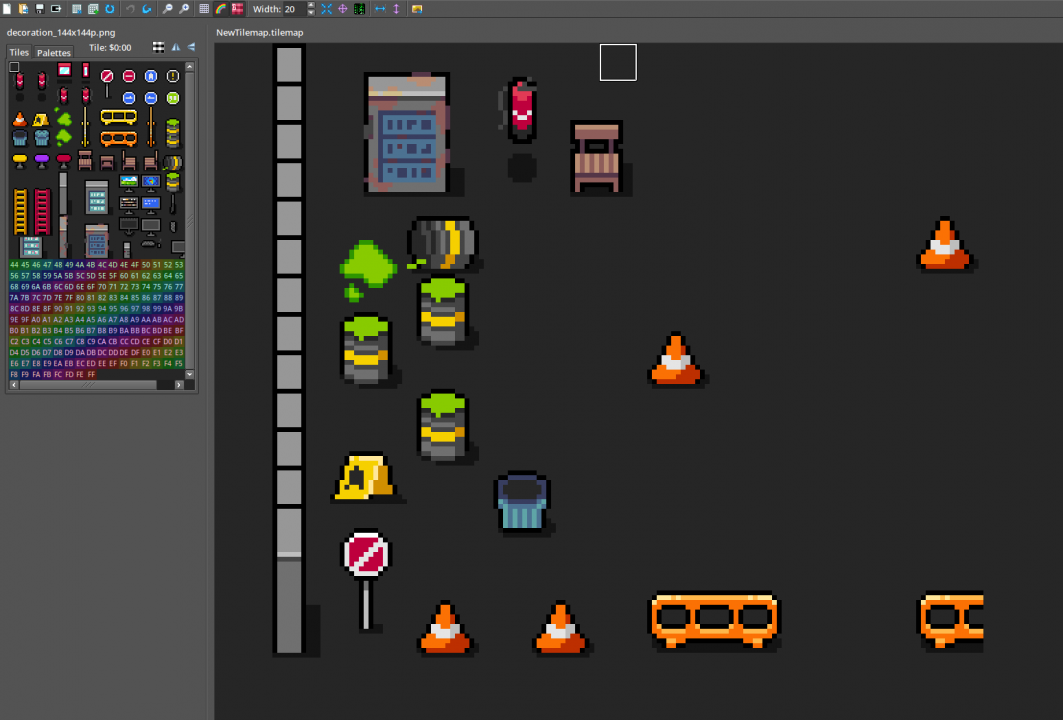Screen dimensions: 1063x720
Task: Decrease the Width value with down stepper
Action: tap(311, 12)
